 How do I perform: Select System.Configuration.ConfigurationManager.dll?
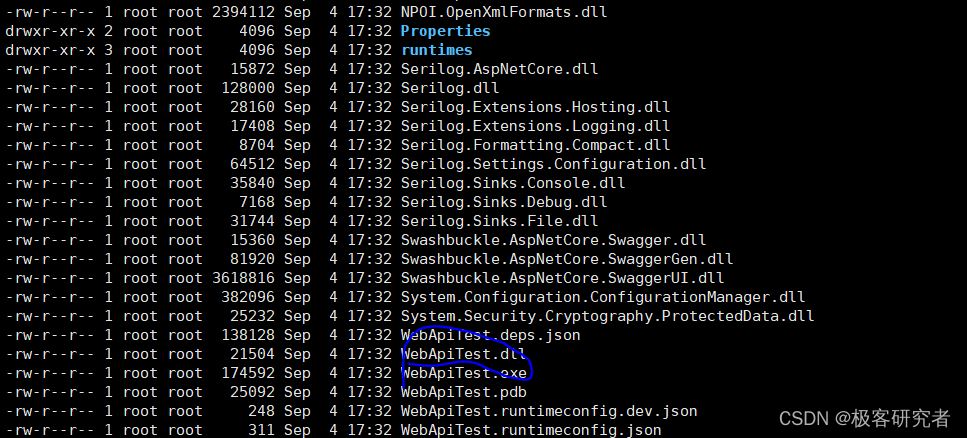point(603,297)
